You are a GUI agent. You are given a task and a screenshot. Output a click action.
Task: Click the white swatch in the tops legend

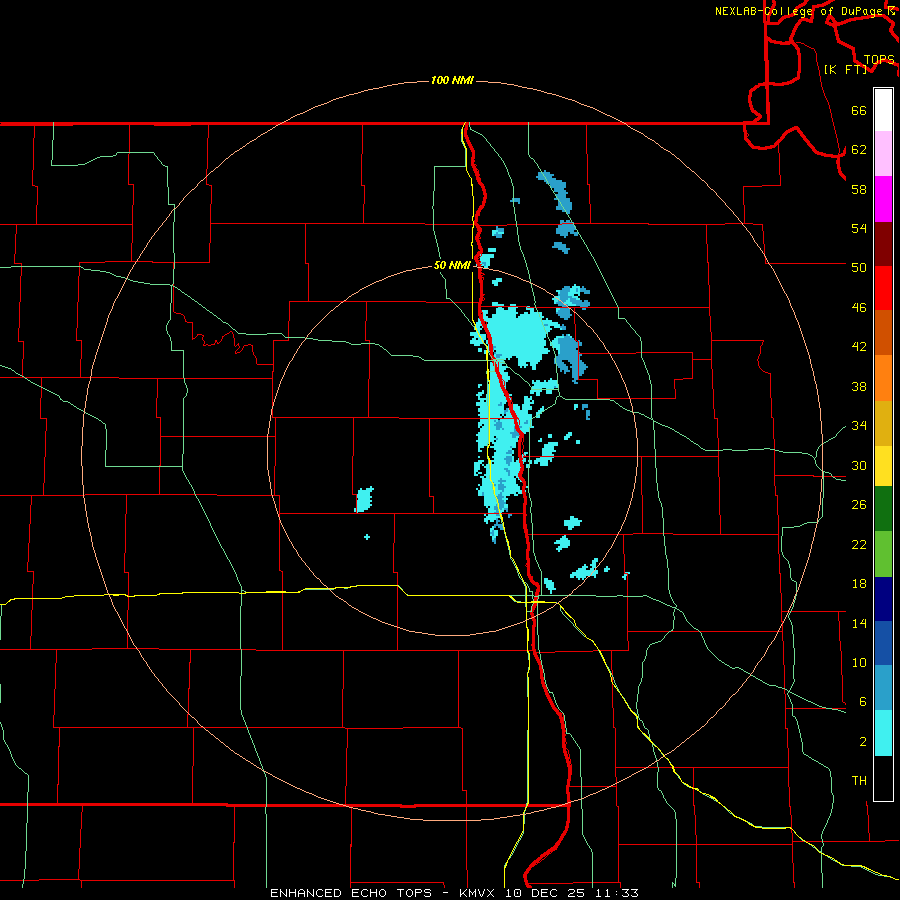click(883, 110)
